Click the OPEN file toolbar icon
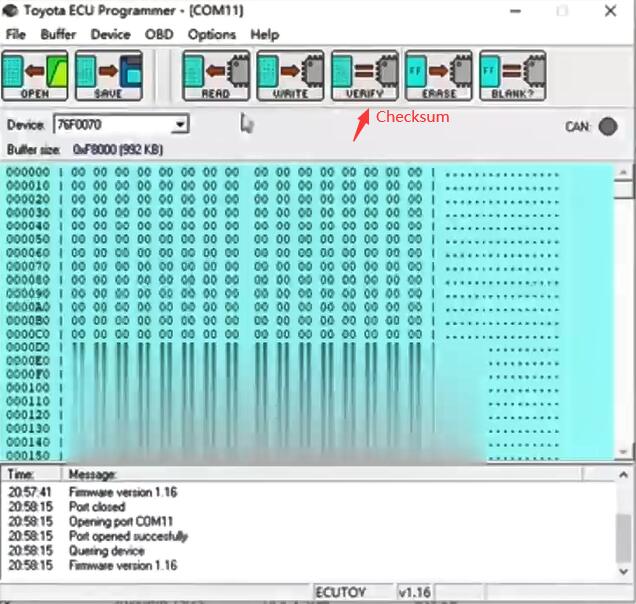636x604 pixels. click(35, 75)
